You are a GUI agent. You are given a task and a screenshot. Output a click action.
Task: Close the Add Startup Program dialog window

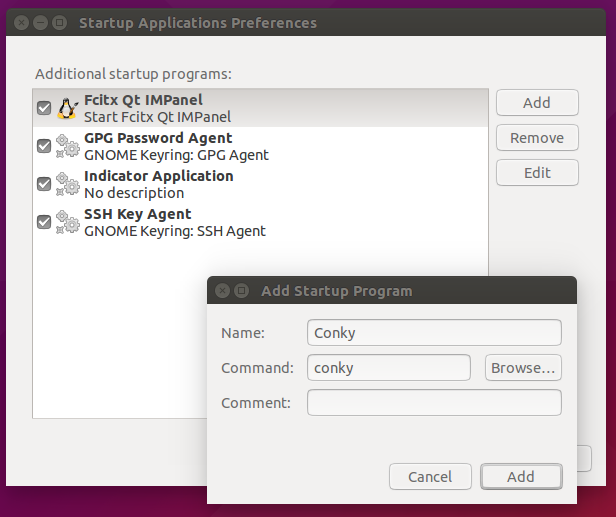coord(222,291)
